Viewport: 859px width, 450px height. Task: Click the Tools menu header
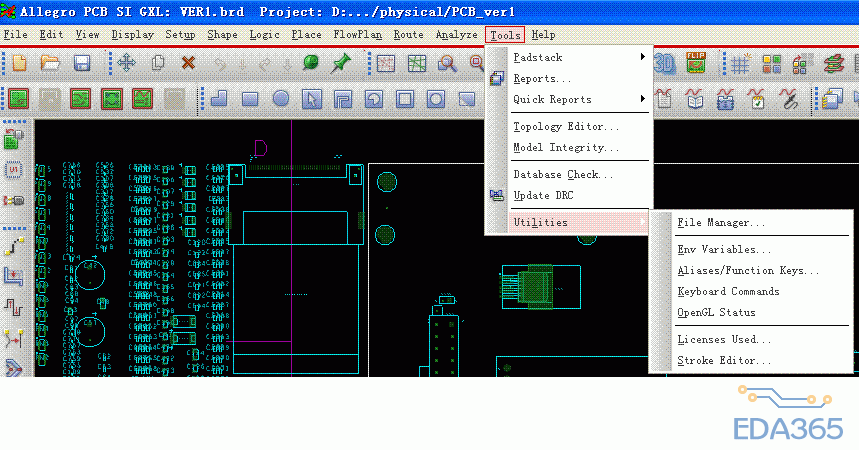(x=505, y=35)
